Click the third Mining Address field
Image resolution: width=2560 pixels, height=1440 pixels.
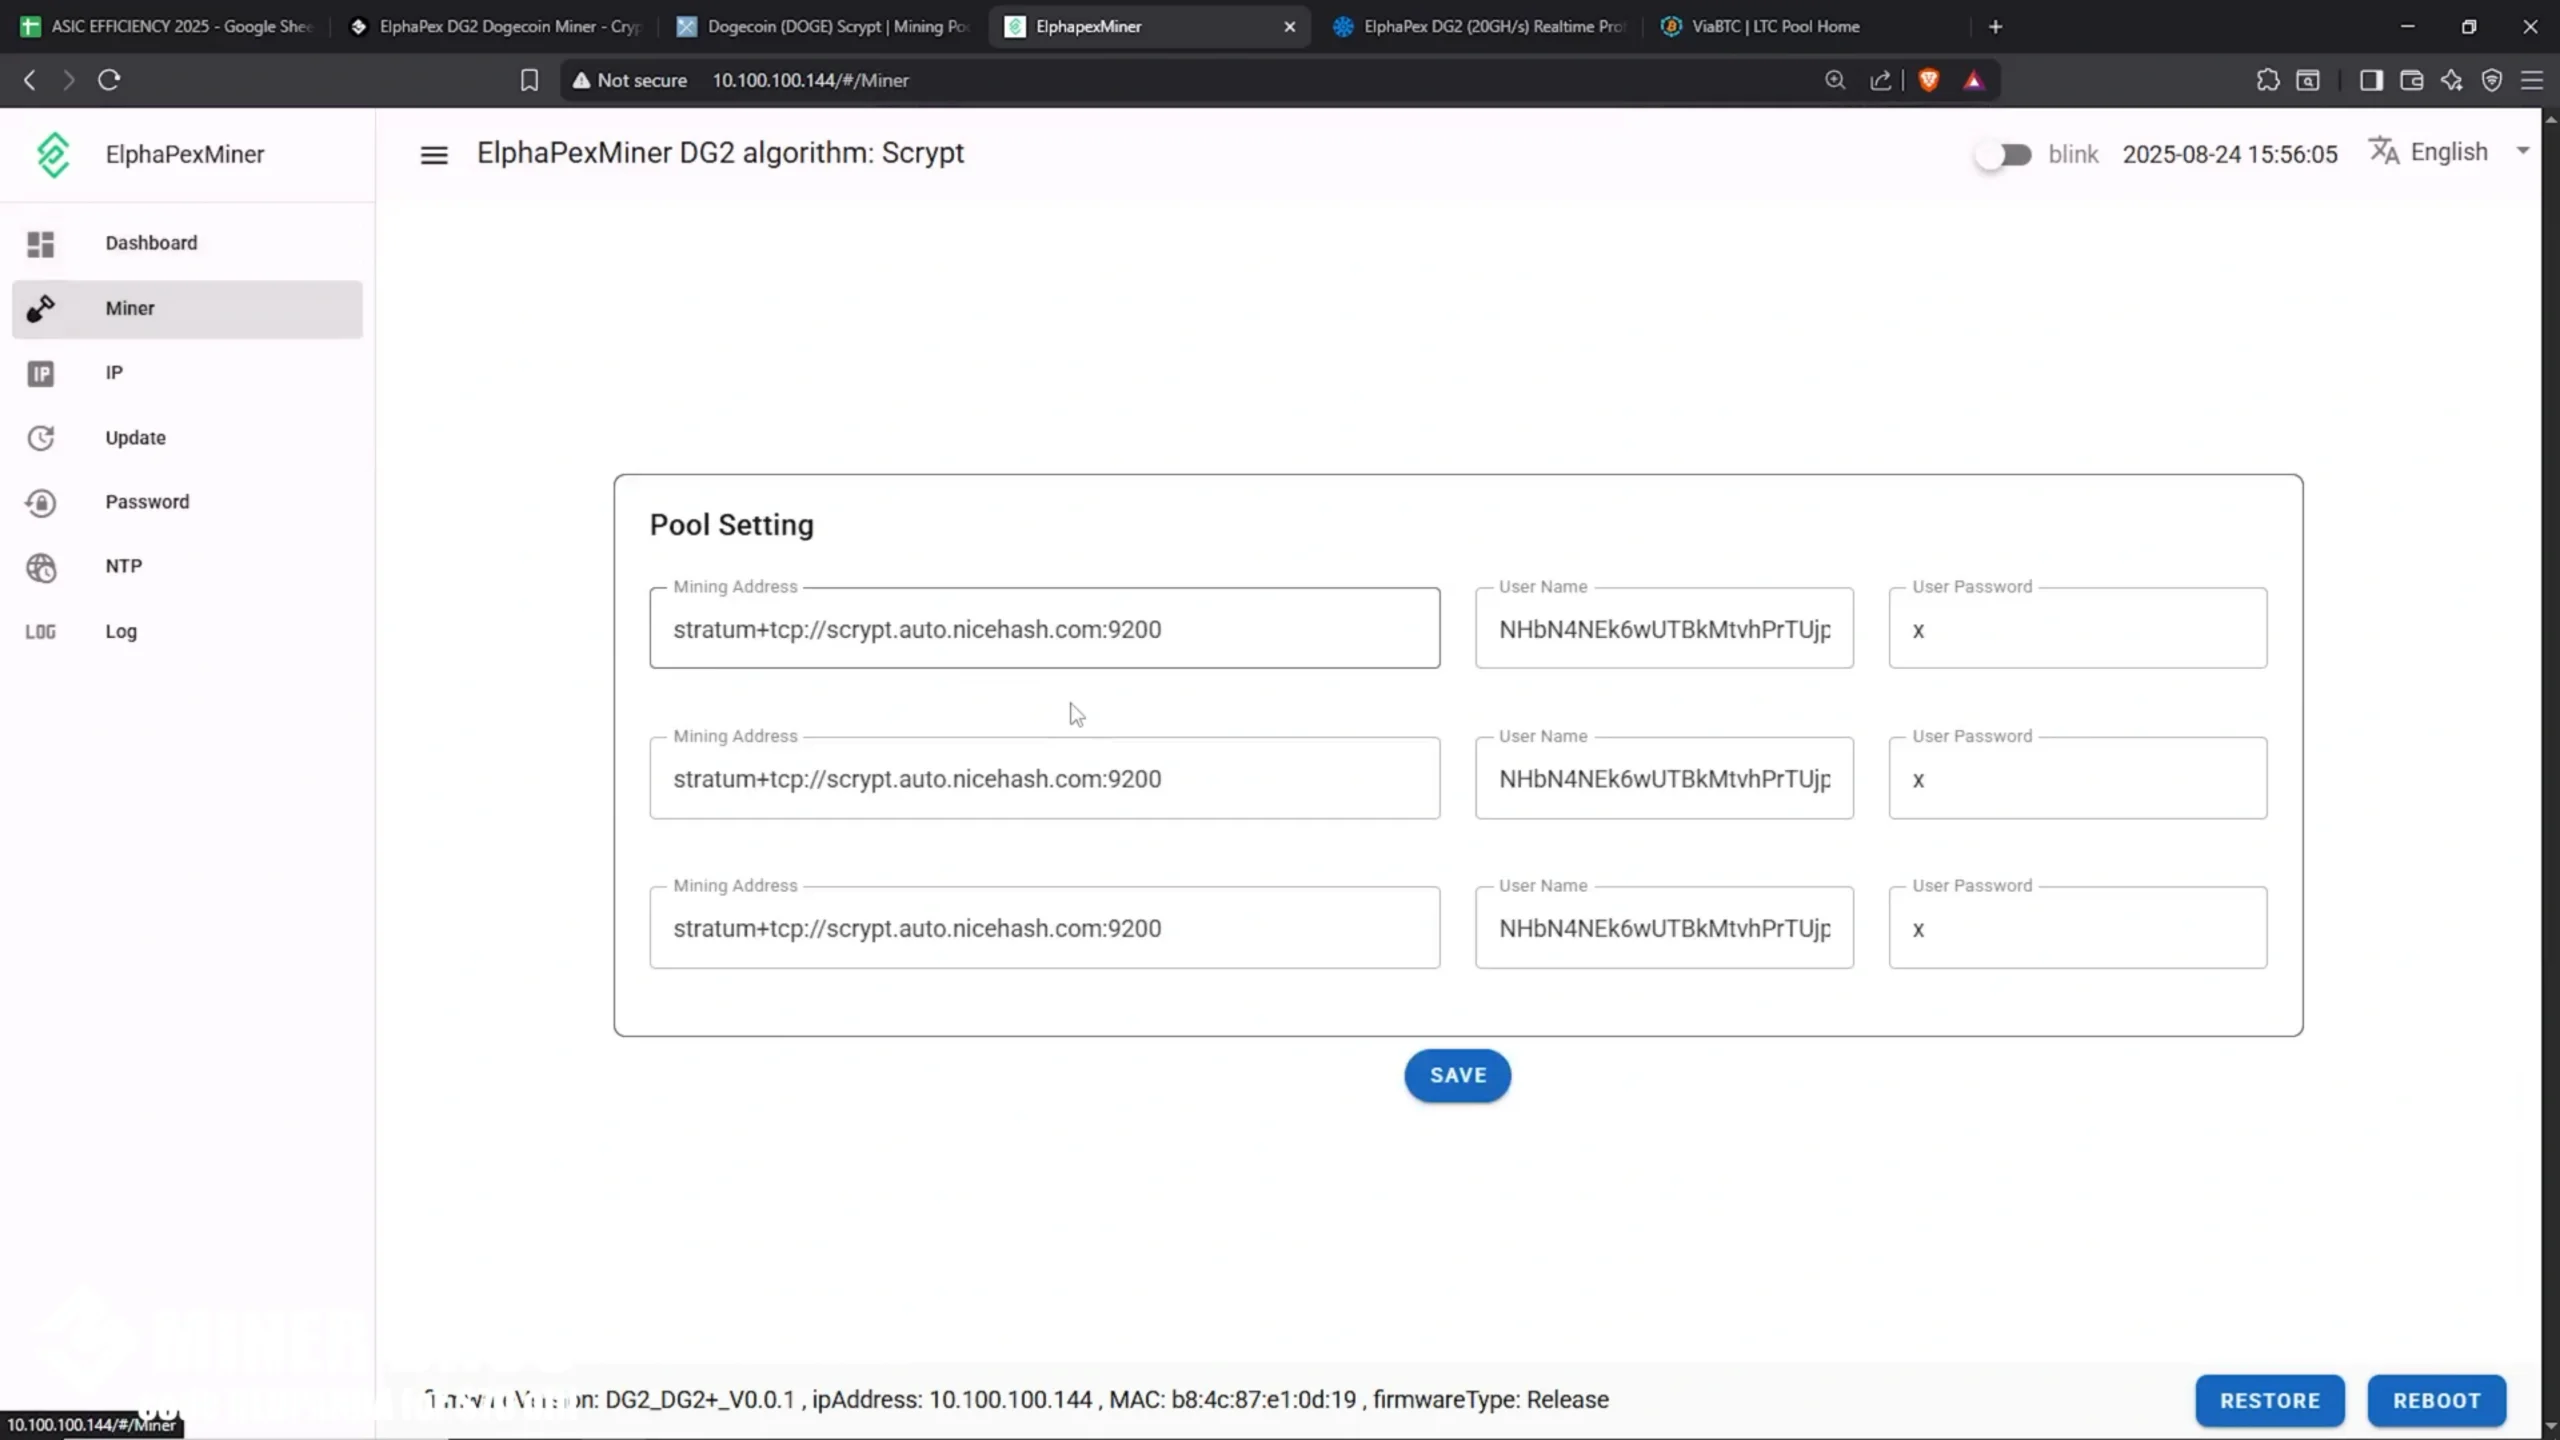pos(1045,927)
